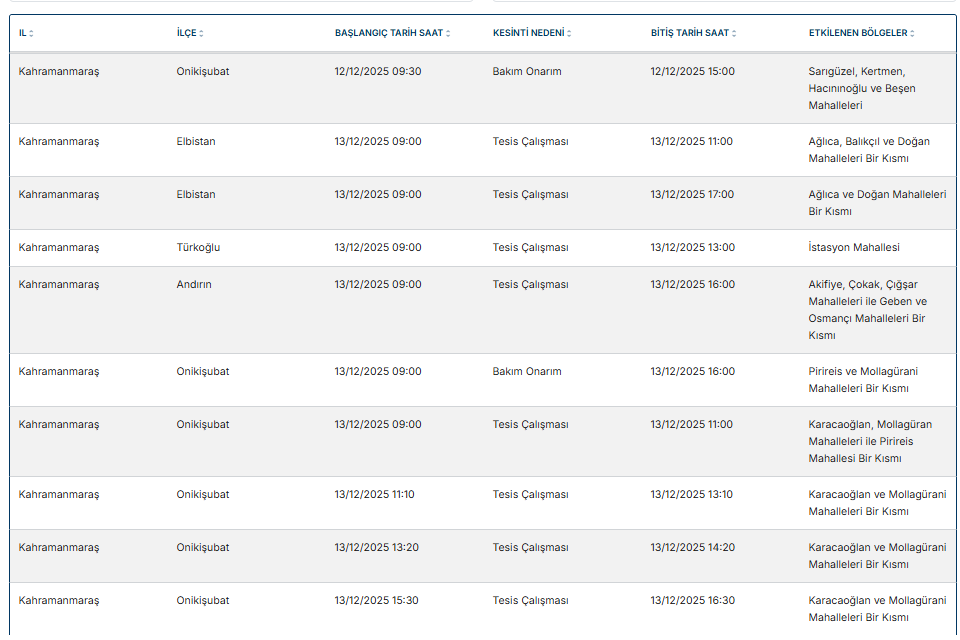
Task: Click the ETKİLENEN BÖLGELER column header text
Action: (x=858, y=33)
